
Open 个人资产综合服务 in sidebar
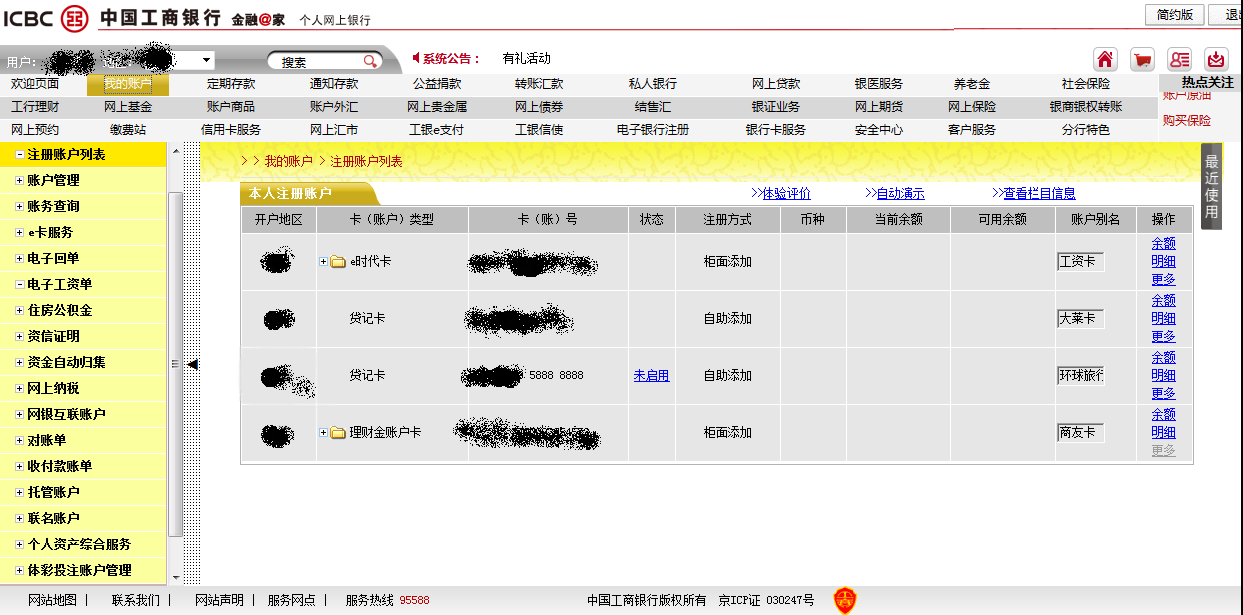tap(80, 544)
